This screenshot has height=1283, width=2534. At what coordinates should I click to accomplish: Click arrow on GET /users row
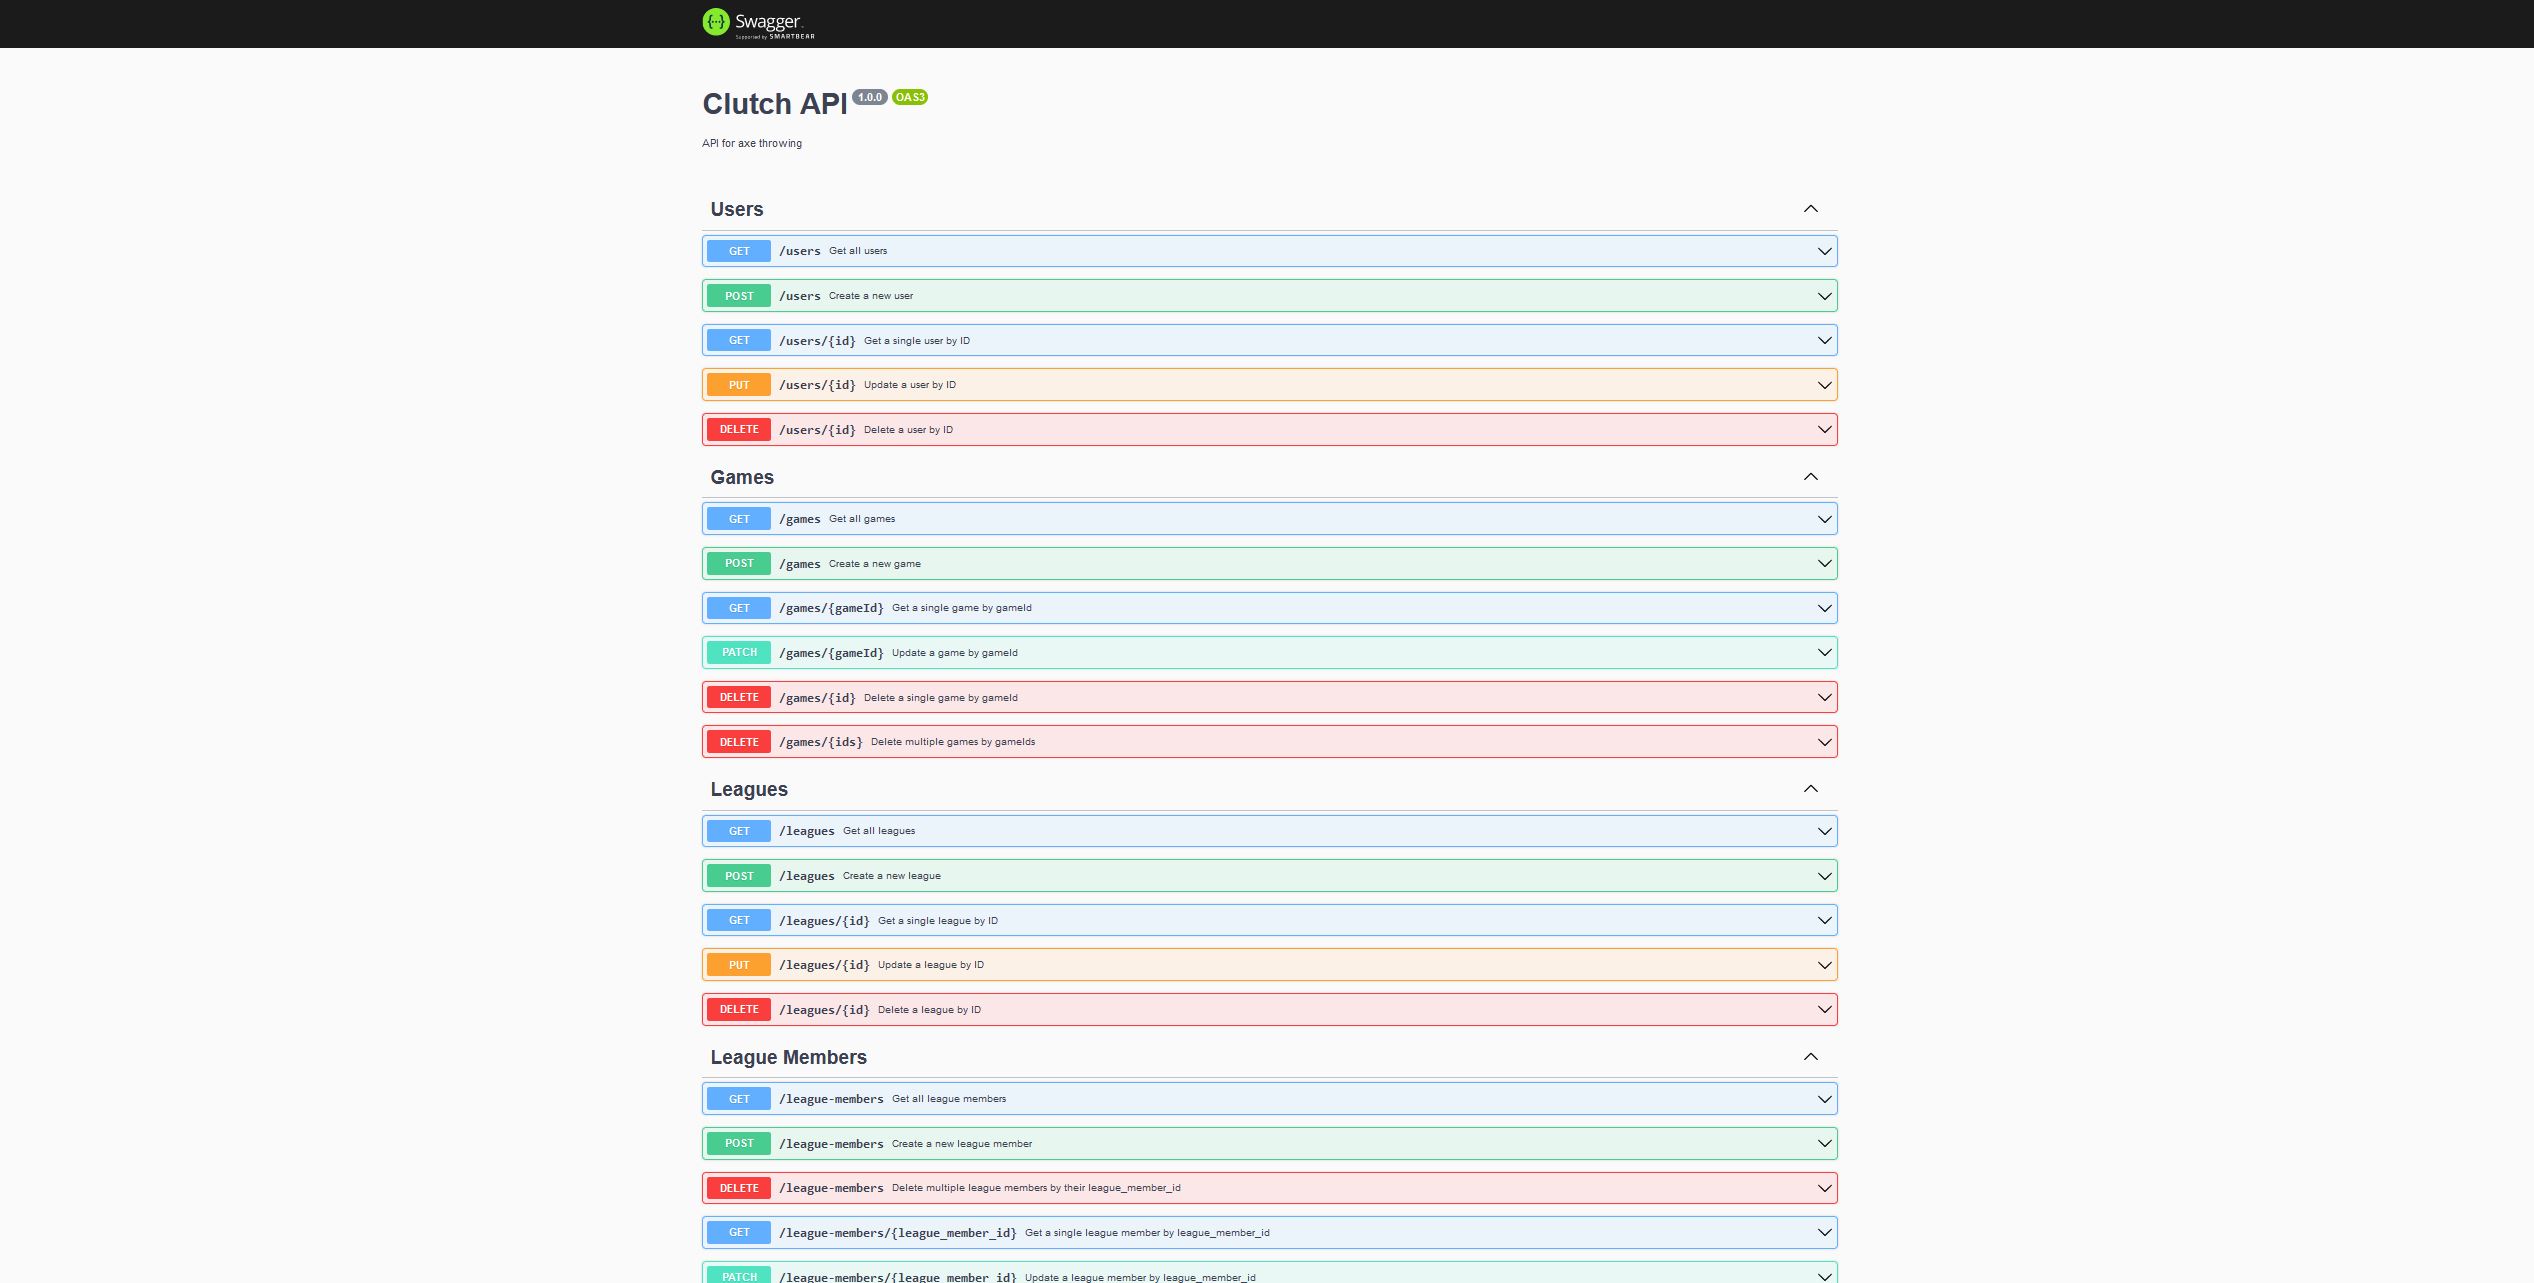(x=1824, y=251)
